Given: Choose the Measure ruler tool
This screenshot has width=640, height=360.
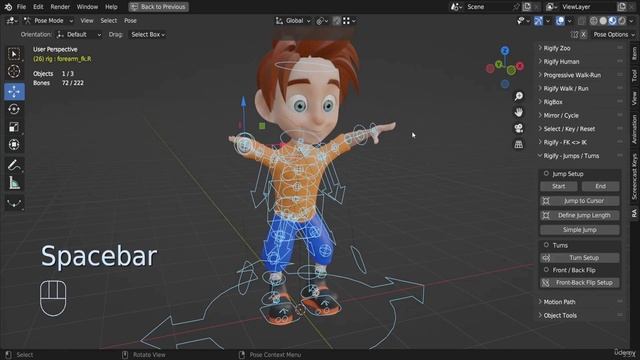Looking at the screenshot, I should click(14, 183).
